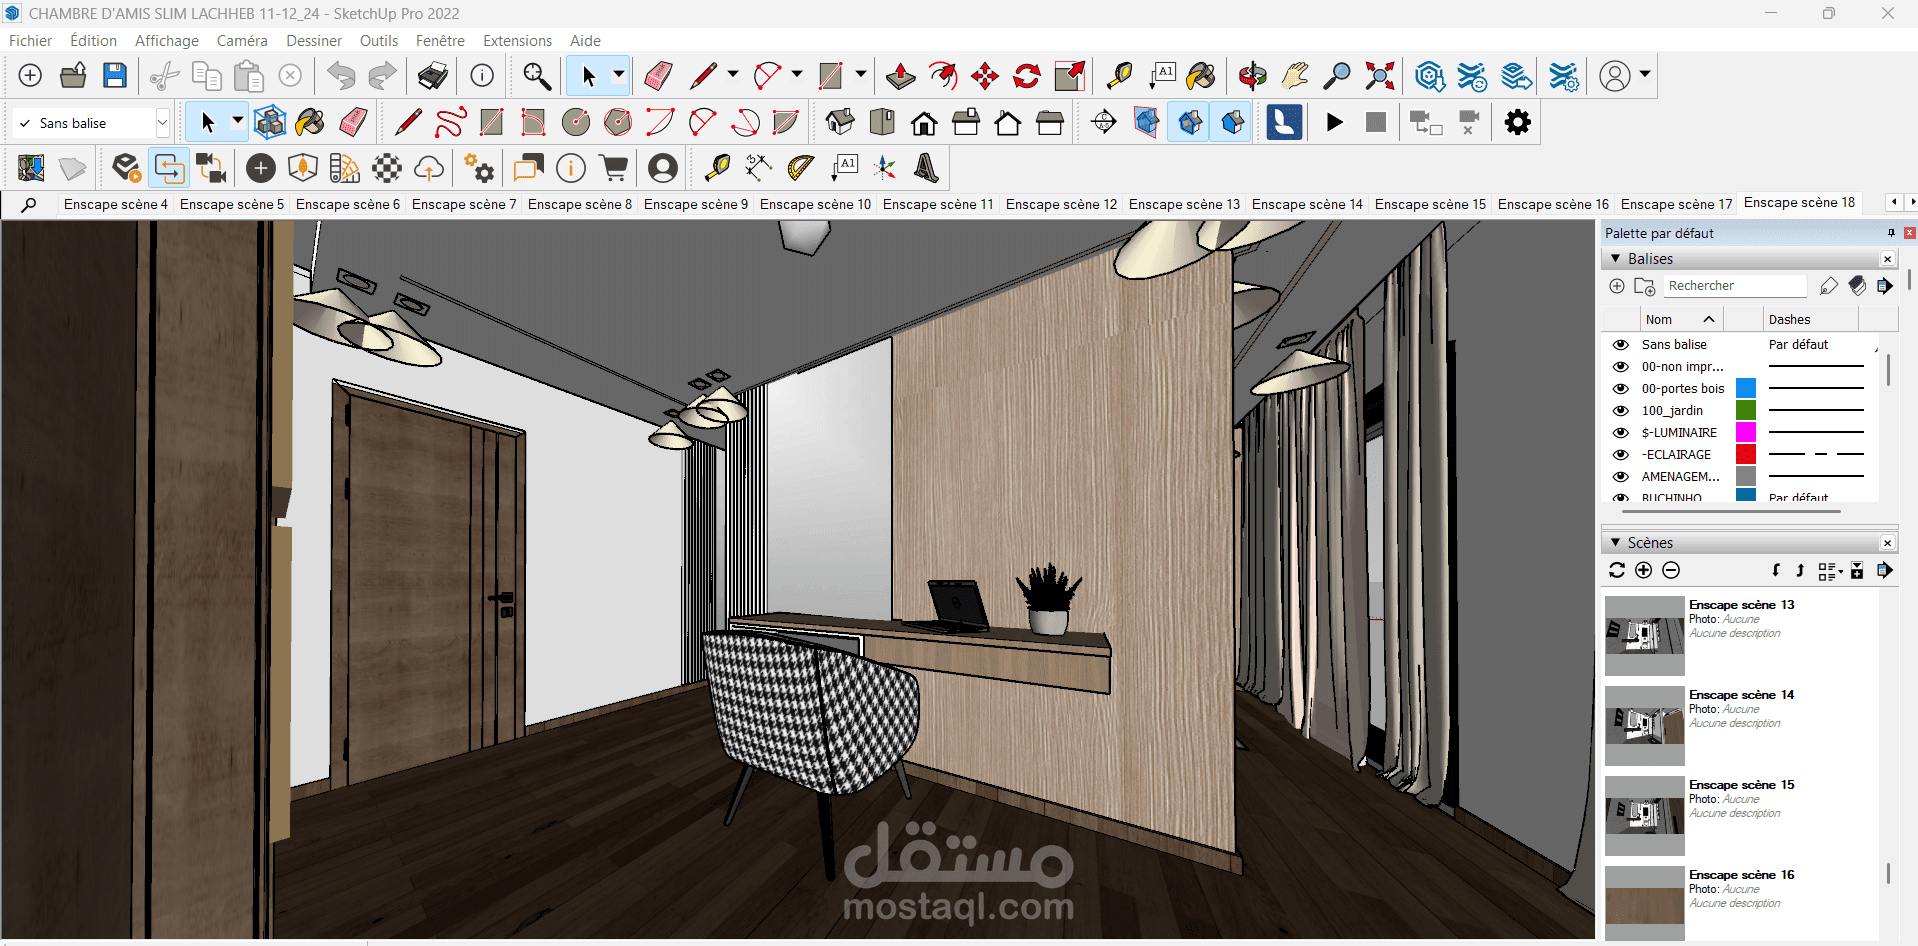The height and width of the screenshot is (946, 1918).
Task: Open Enscape asset library tree icon
Action: (x=303, y=168)
